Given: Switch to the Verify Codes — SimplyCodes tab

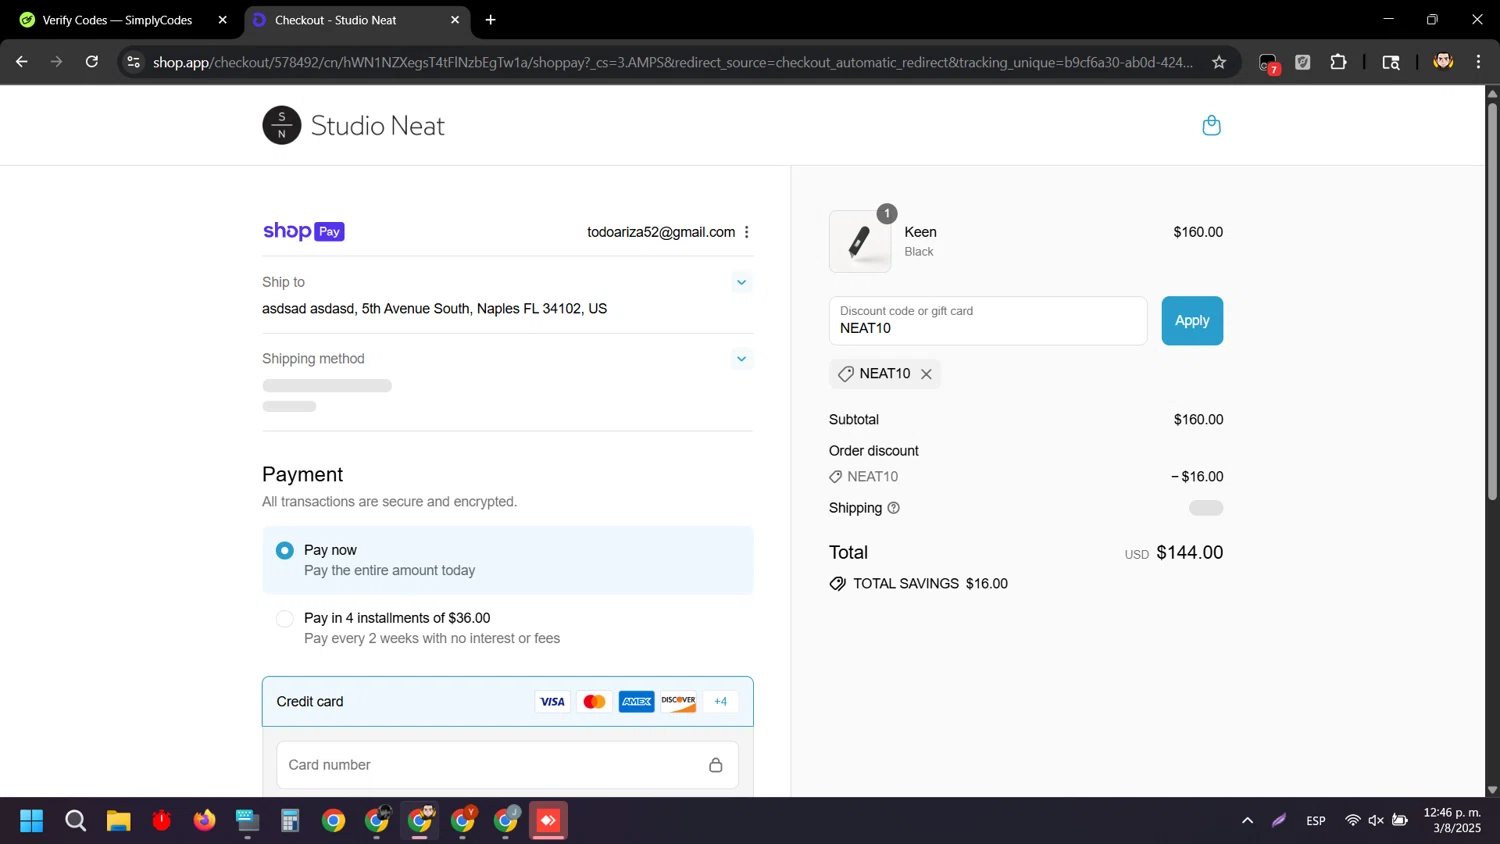Looking at the screenshot, I should (117, 20).
